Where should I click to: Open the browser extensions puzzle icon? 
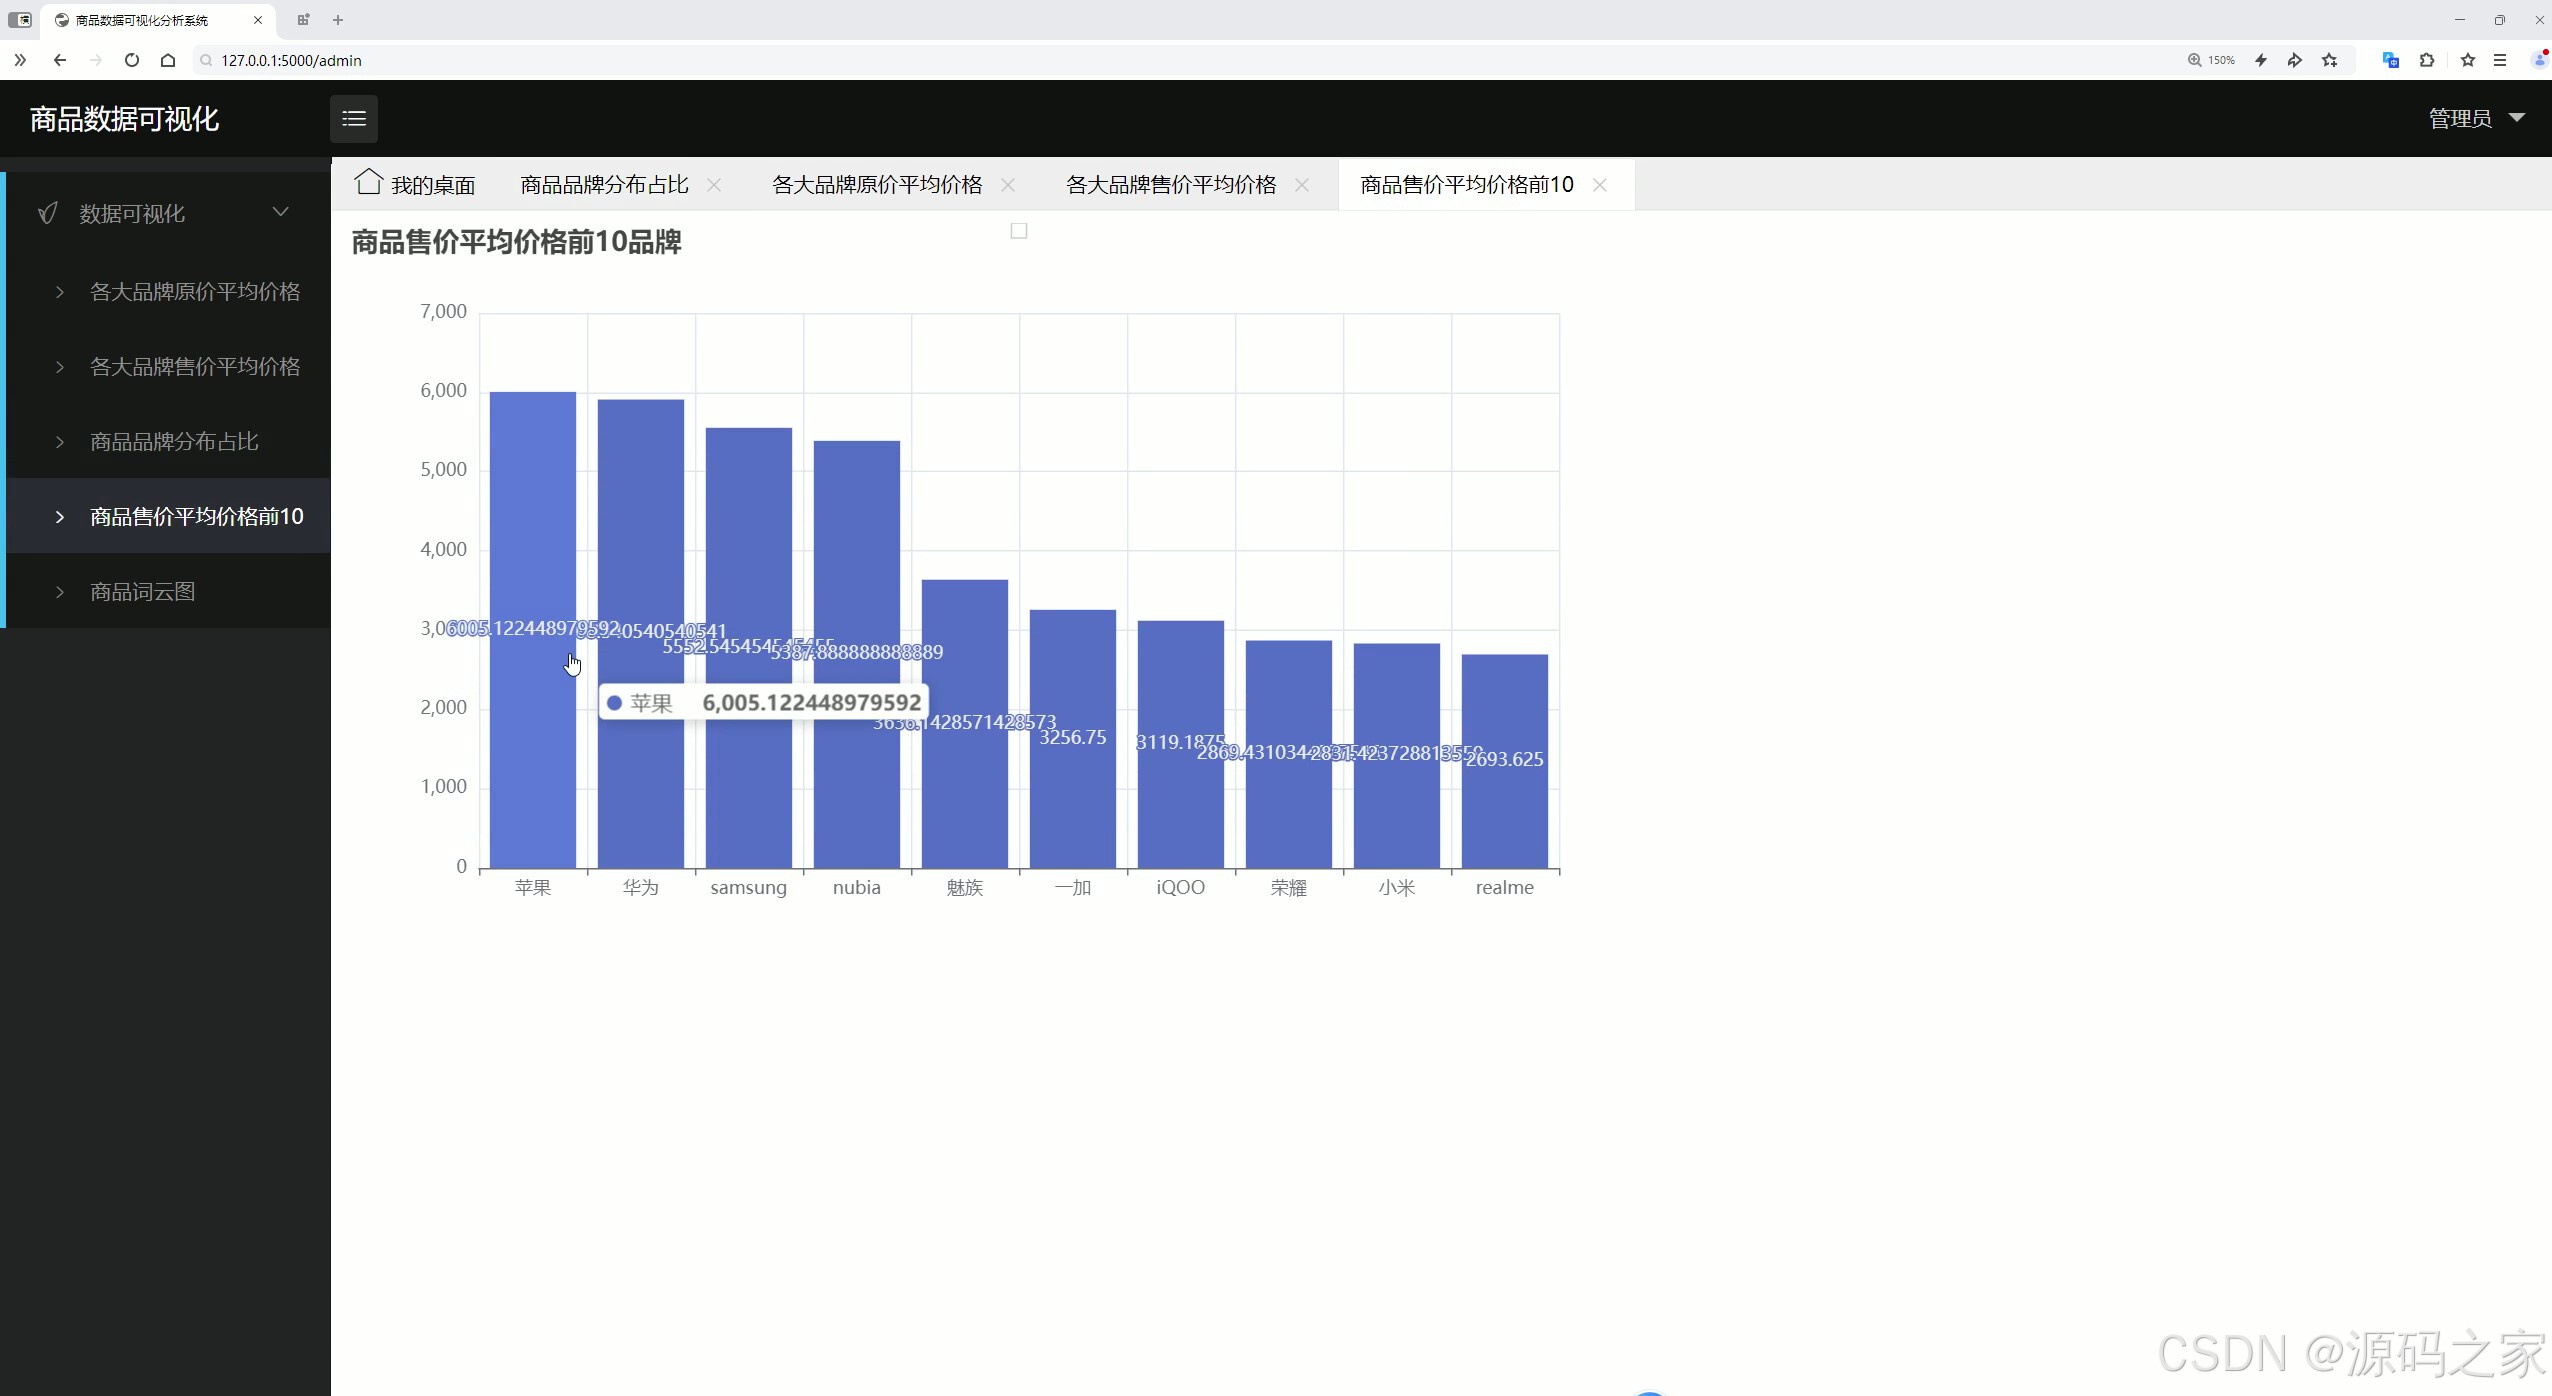point(2426,60)
